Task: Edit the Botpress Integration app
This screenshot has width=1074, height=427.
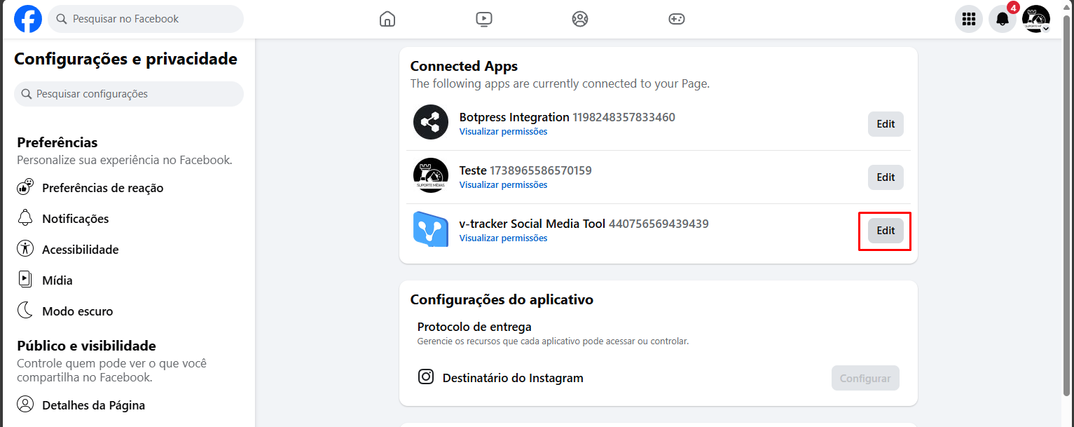Action: (885, 124)
